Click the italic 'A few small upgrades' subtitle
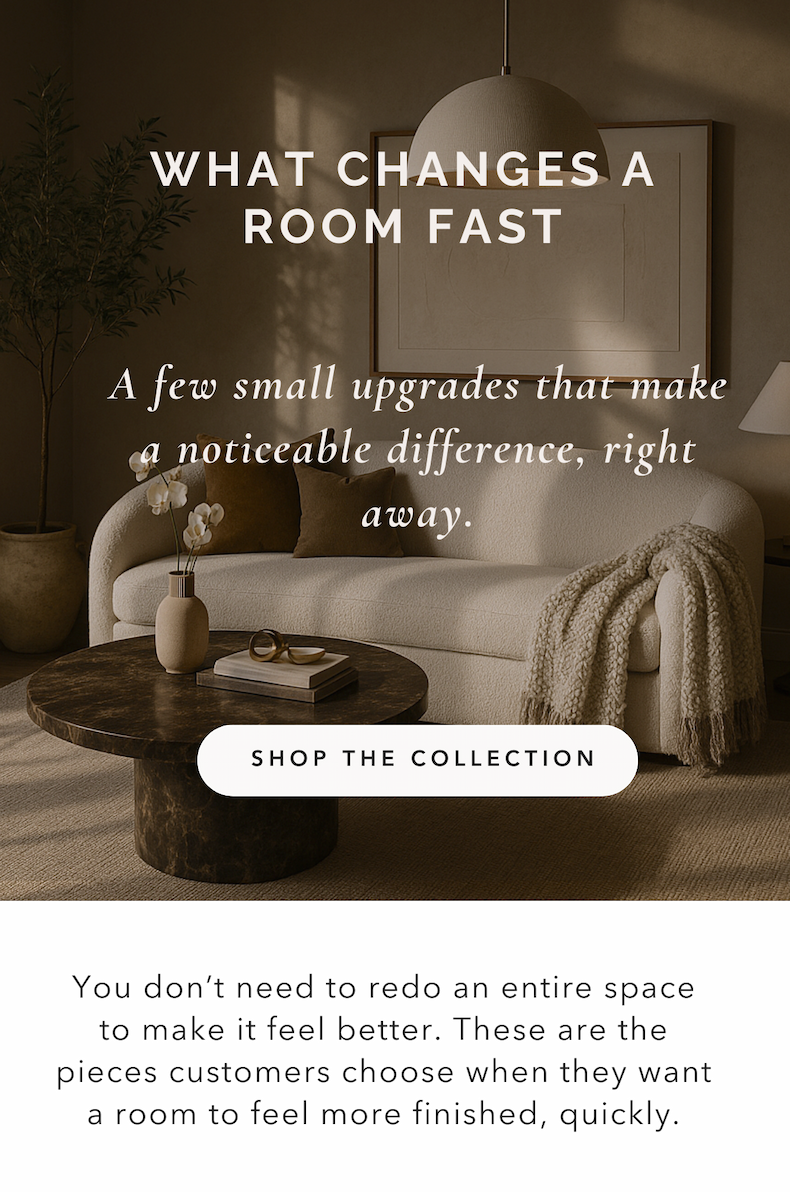The height and width of the screenshot is (1192, 790). point(417,449)
